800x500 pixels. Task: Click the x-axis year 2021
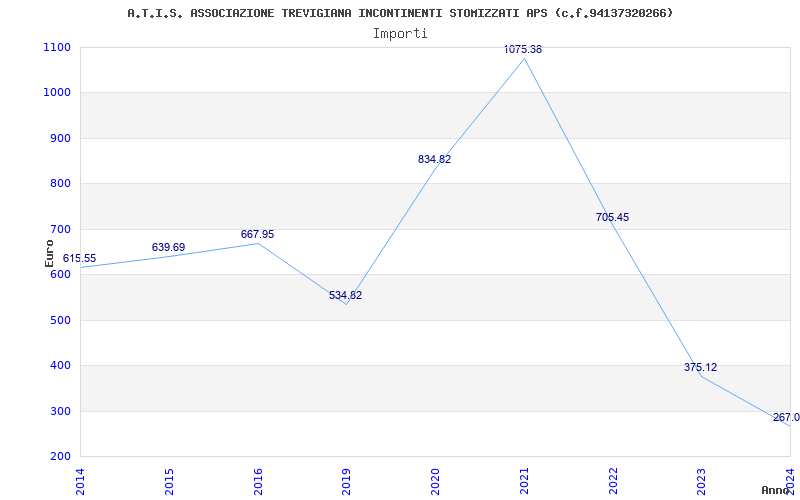[x=524, y=482]
